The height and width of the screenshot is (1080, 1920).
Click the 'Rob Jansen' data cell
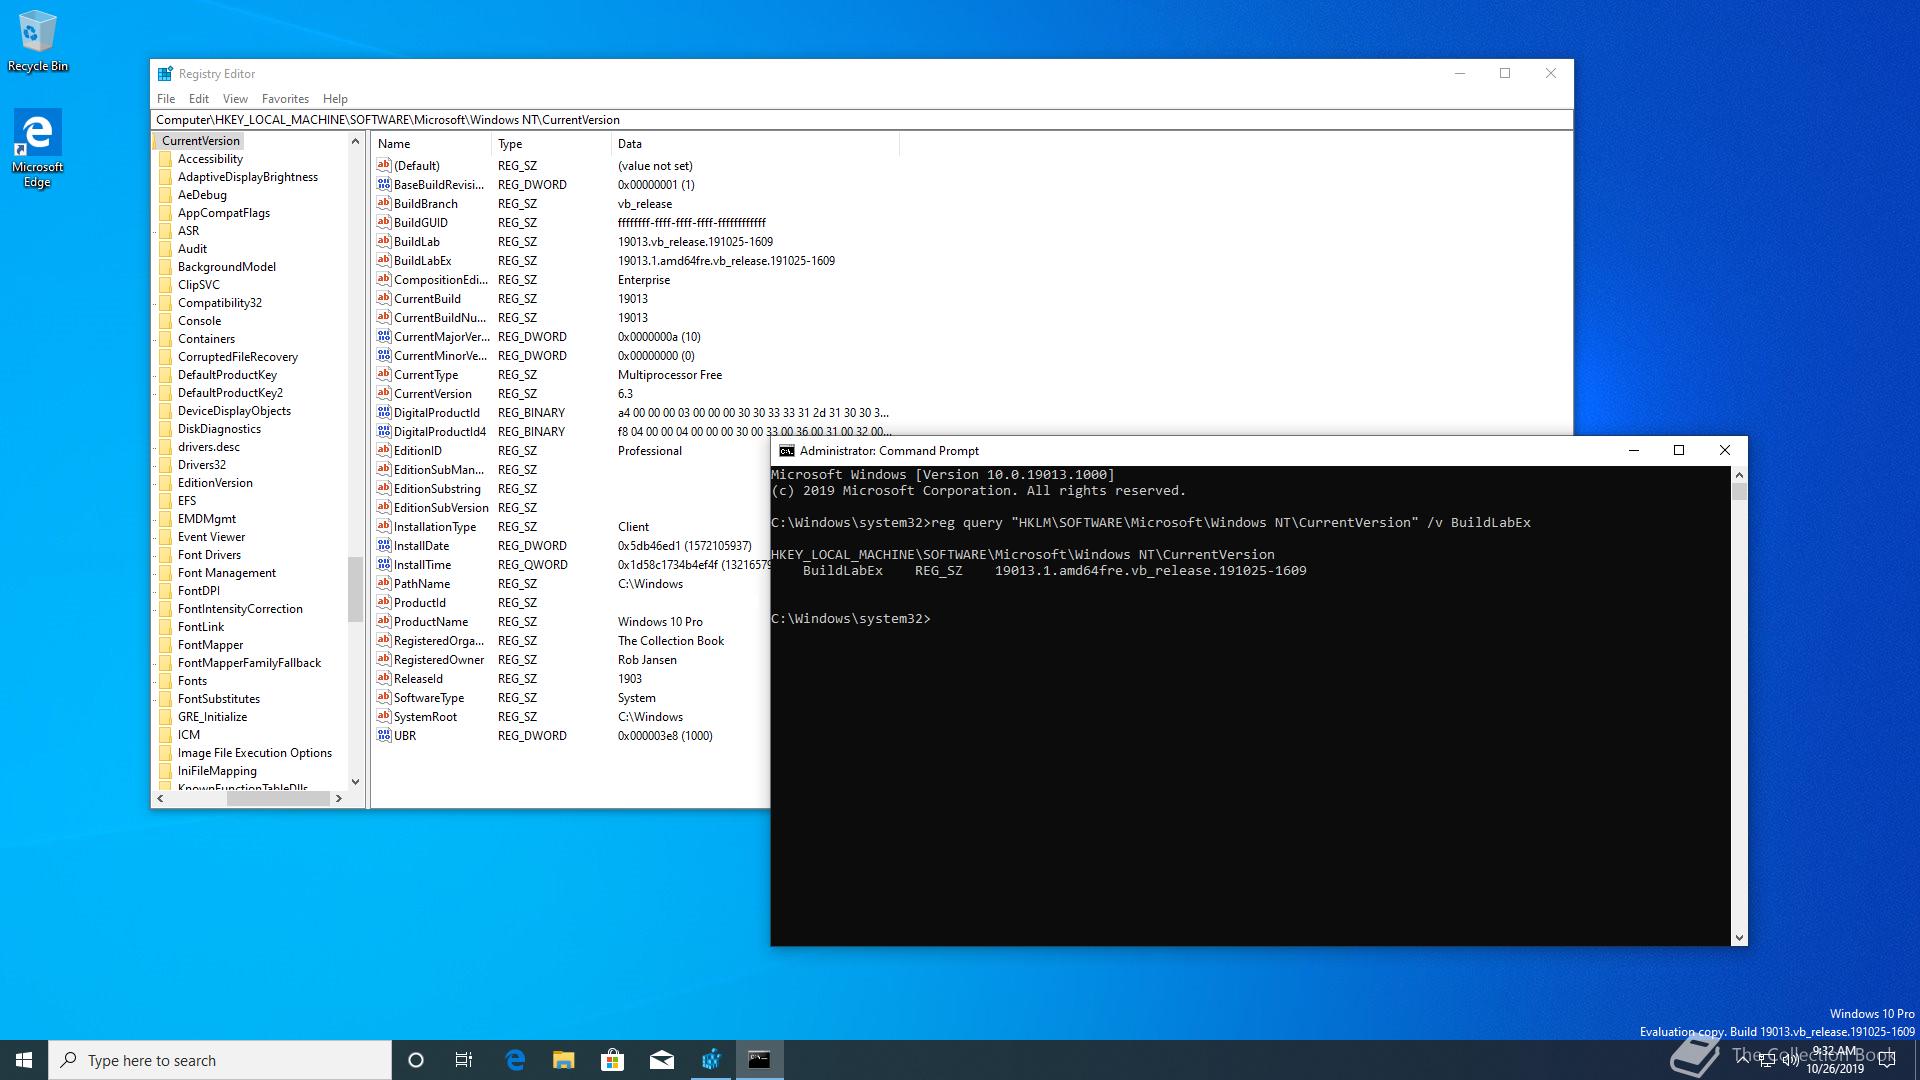(647, 660)
